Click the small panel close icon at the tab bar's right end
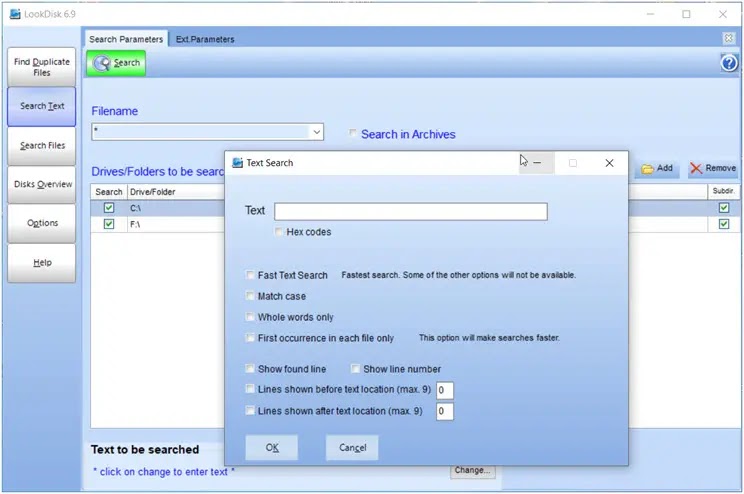 (x=728, y=38)
